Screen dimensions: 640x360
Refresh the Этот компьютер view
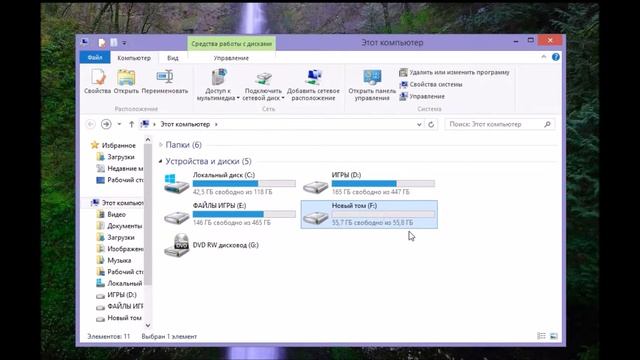[431, 124]
